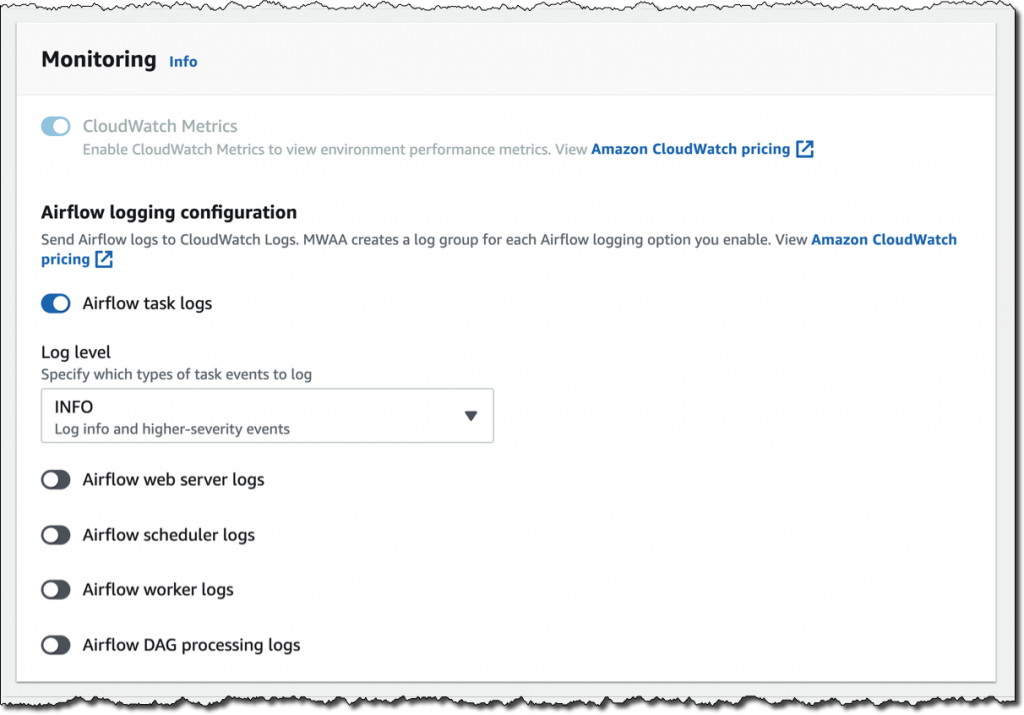Open the Monitoring Info link
The width and height of the screenshot is (1024, 715).
coord(183,61)
